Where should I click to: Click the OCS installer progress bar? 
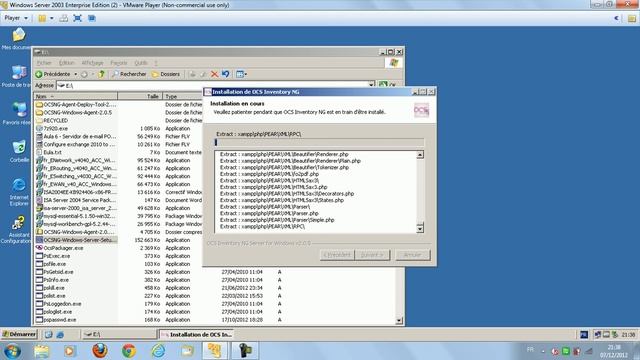(x=319, y=142)
